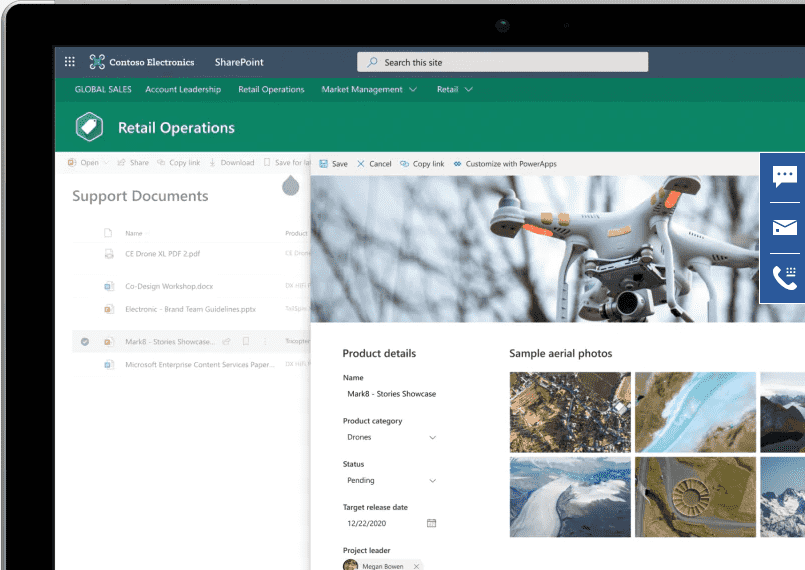Open the GLOBAL SALES nav item
Image resolution: width=805 pixels, height=570 pixels.
(103, 89)
